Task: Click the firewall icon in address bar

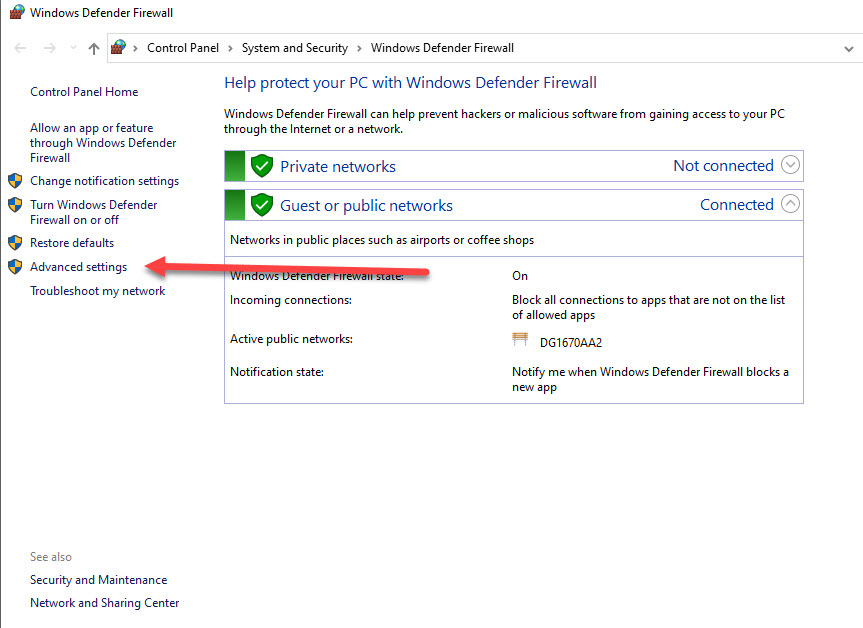Action: click(118, 47)
